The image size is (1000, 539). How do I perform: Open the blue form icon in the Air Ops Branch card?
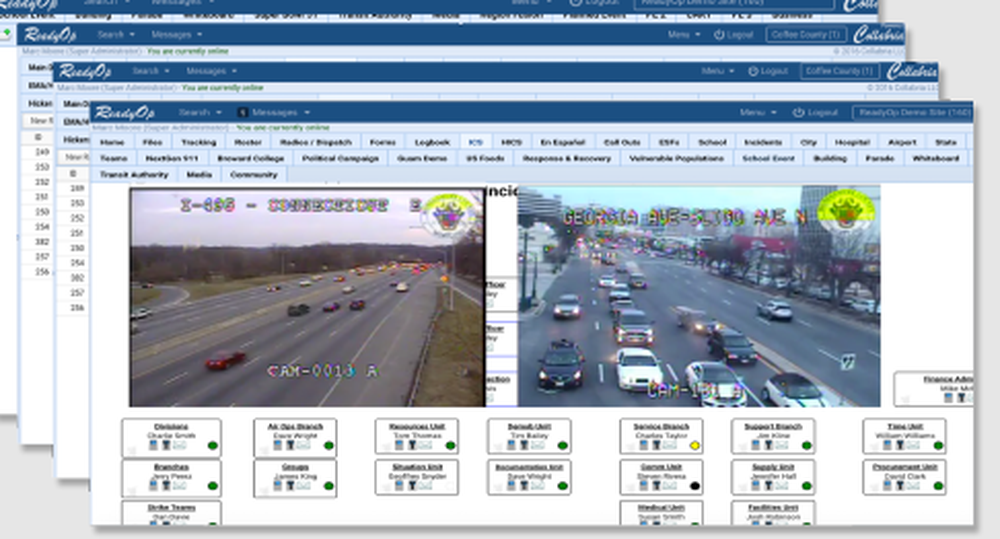coord(277,445)
